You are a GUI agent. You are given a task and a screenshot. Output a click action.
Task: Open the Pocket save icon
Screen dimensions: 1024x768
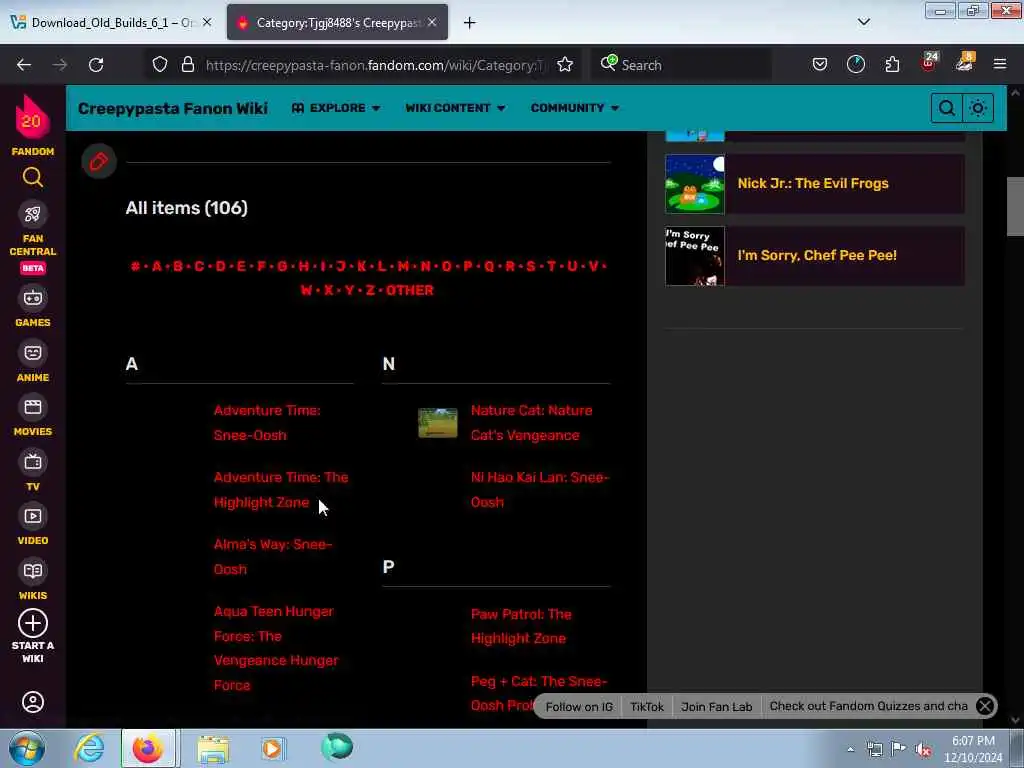pos(820,65)
